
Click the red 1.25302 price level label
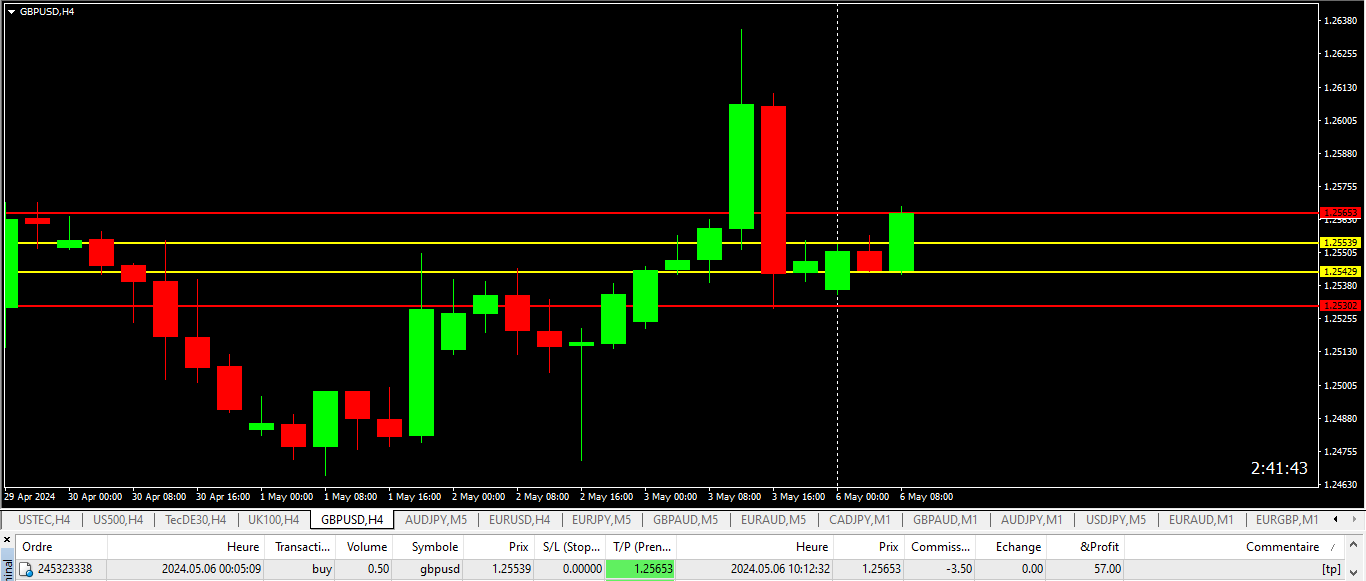pyautogui.click(x=1340, y=305)
